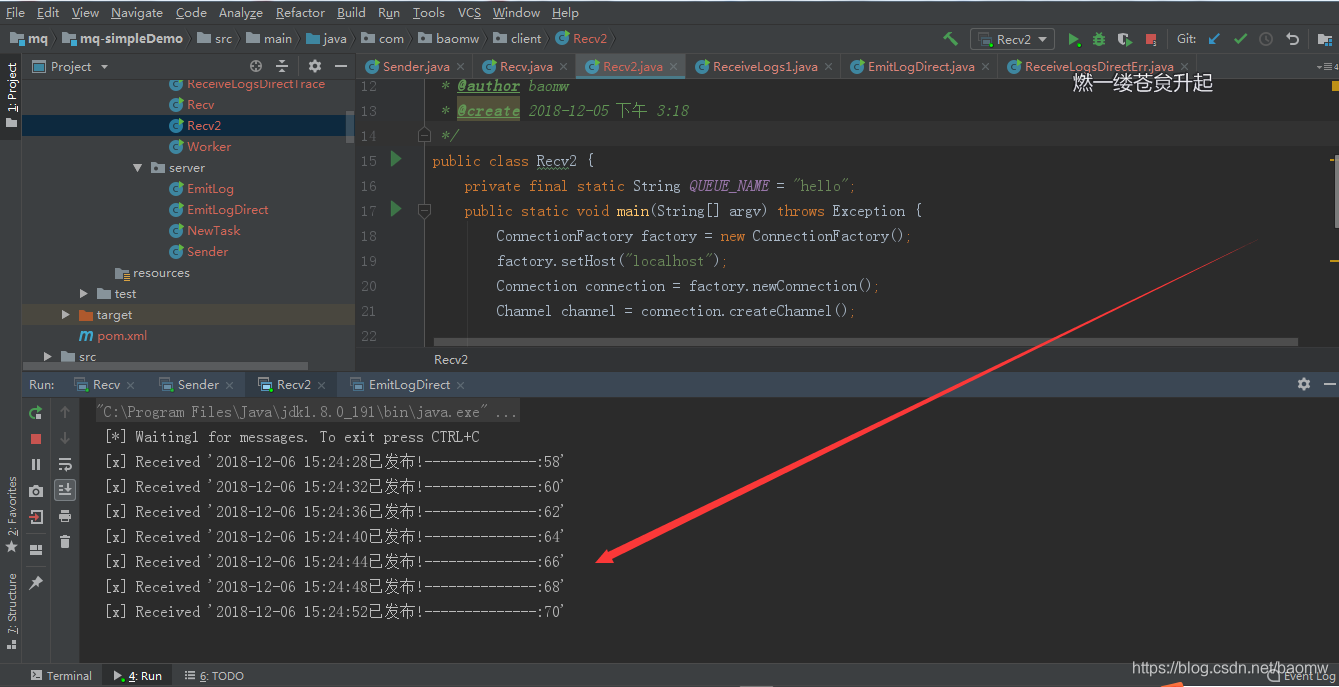The image size is (1339, 687).
Task: Toggle scroll to end in the console
Action: click(x=65, y=489)
